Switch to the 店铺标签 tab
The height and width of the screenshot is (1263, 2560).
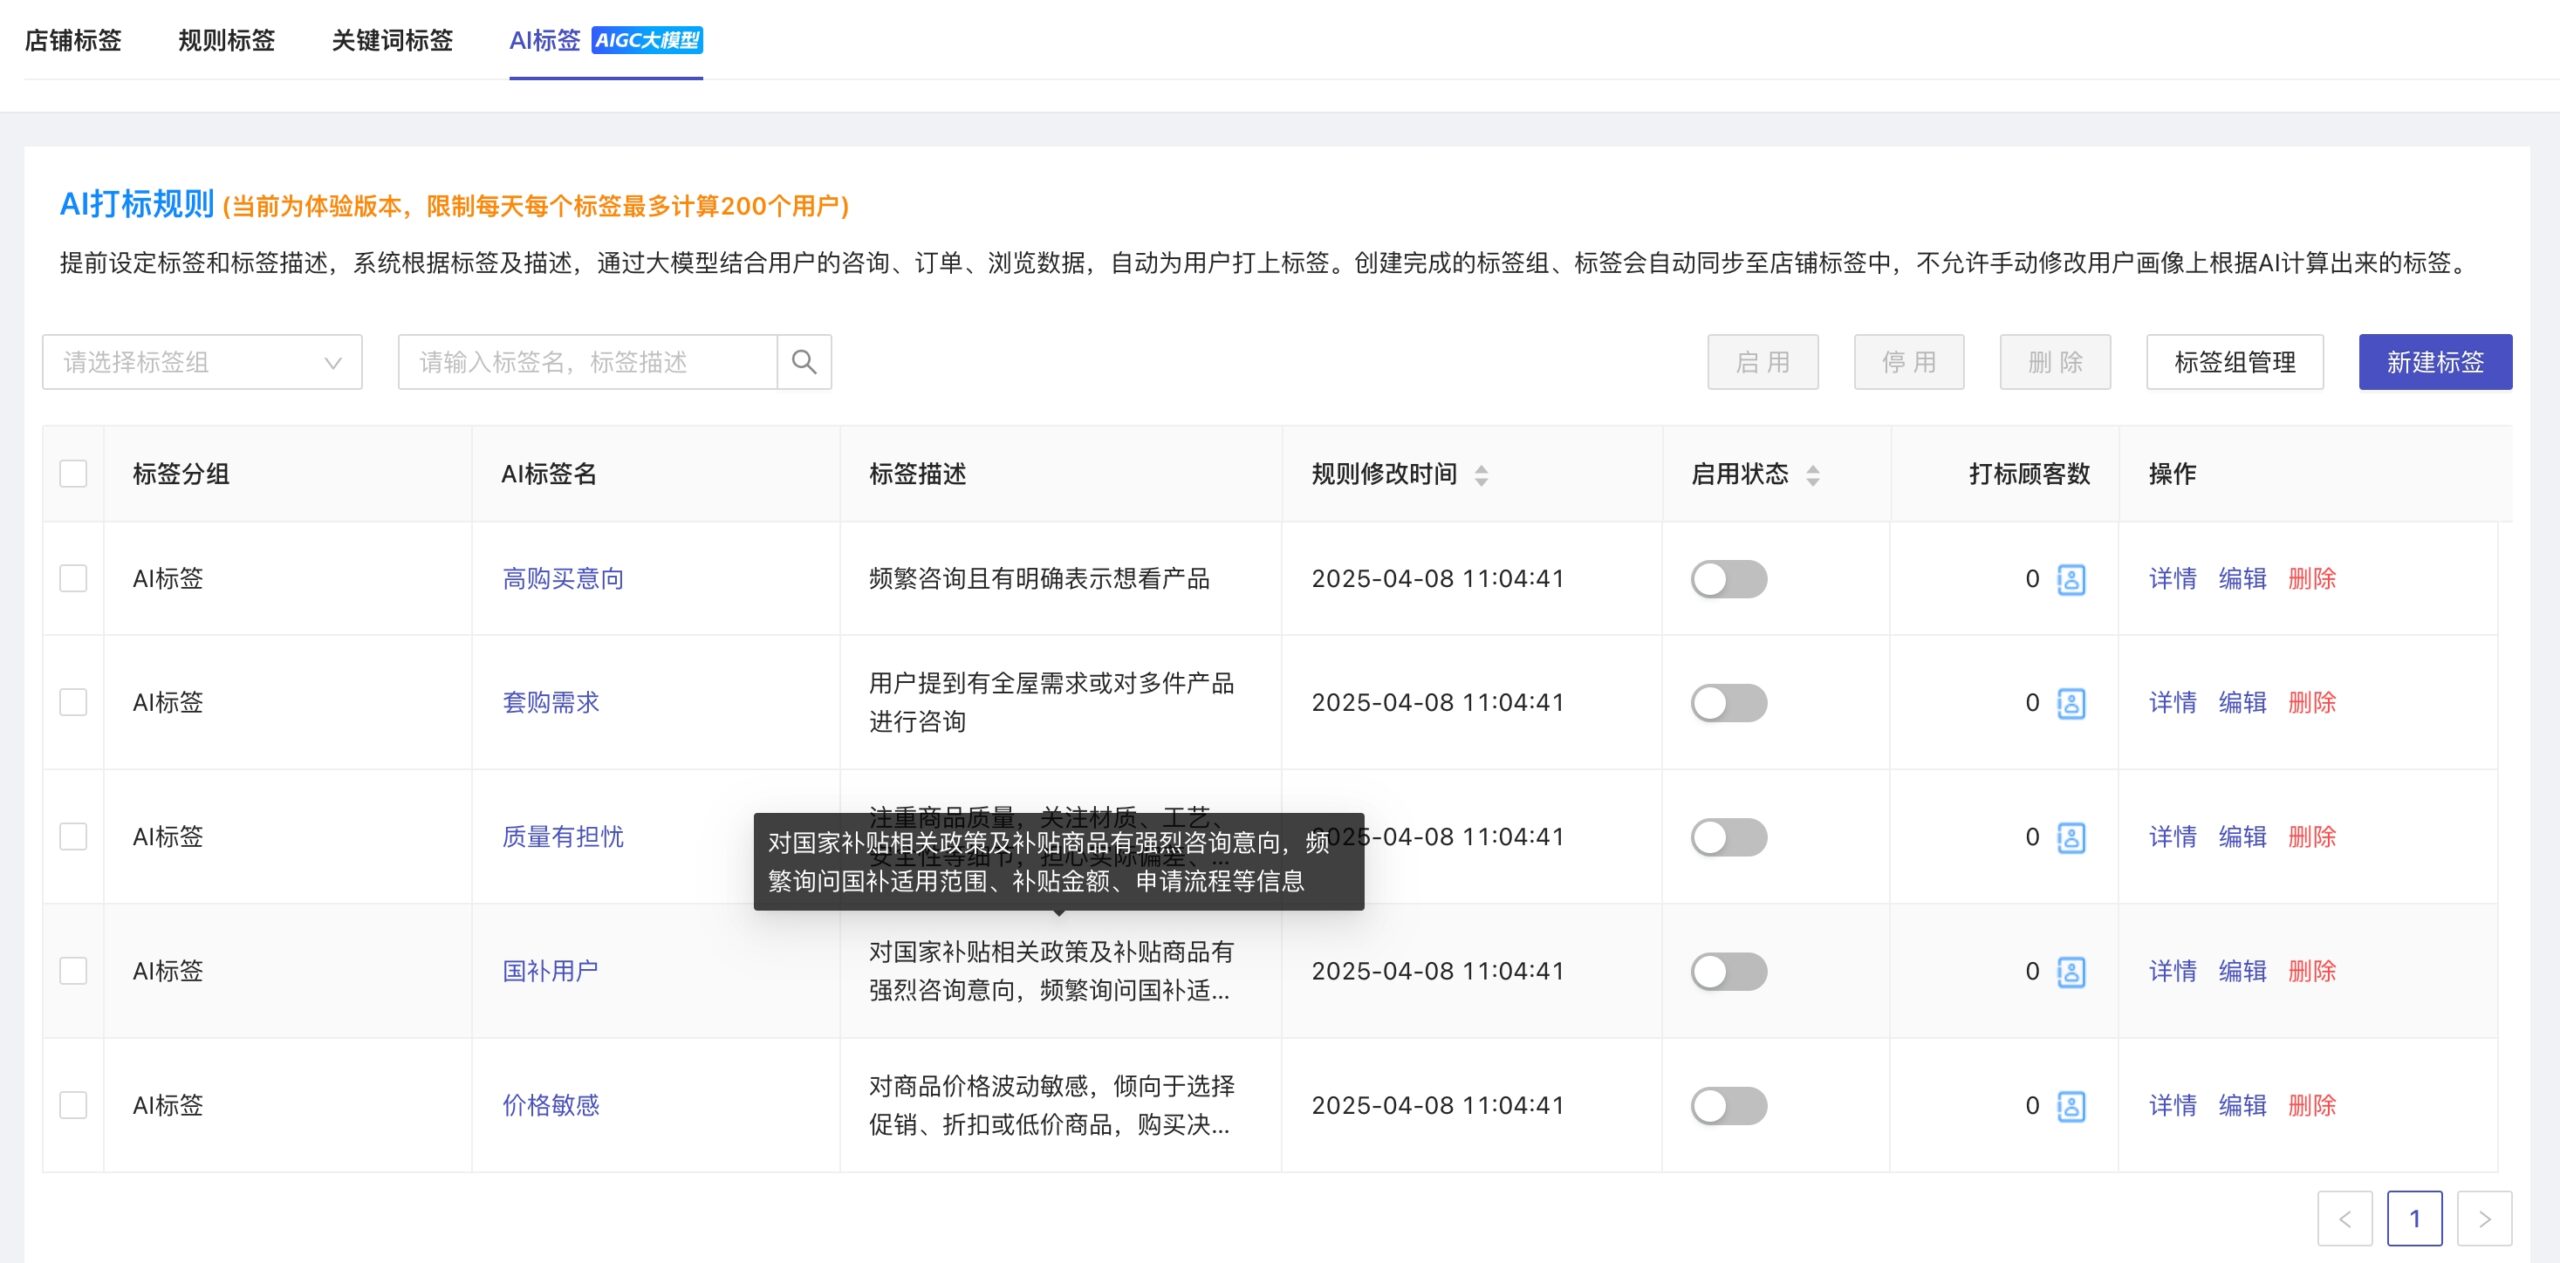coord(74,41)
